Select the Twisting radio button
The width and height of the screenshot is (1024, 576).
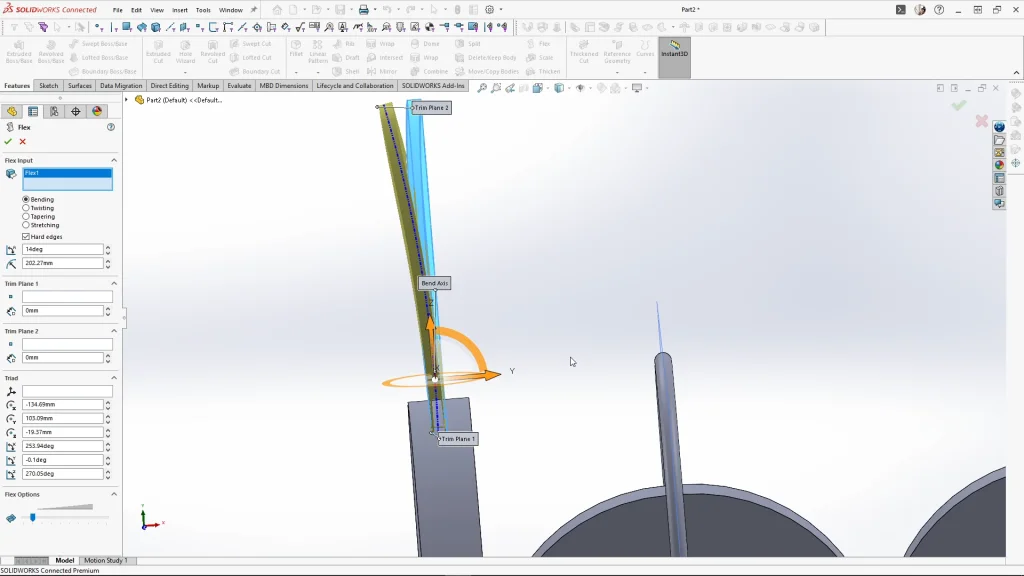(x=26, y=208)
